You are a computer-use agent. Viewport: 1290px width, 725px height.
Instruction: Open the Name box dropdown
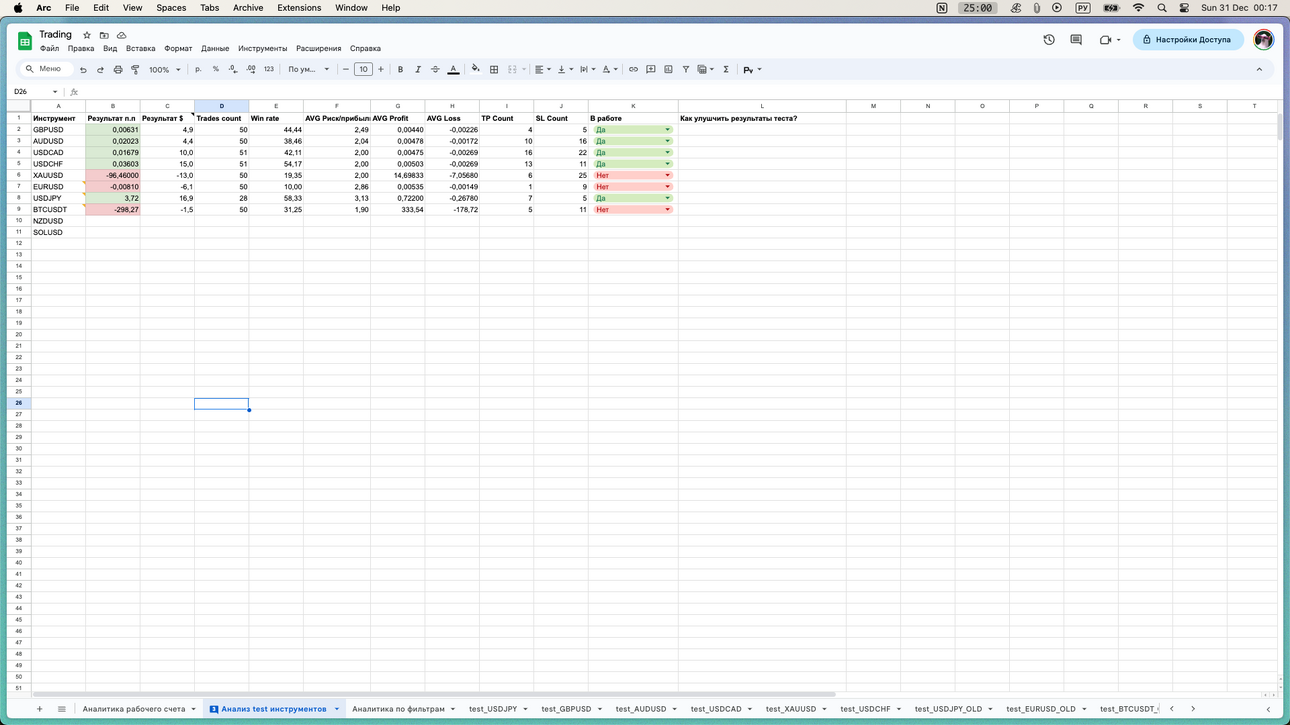point(55,92)
